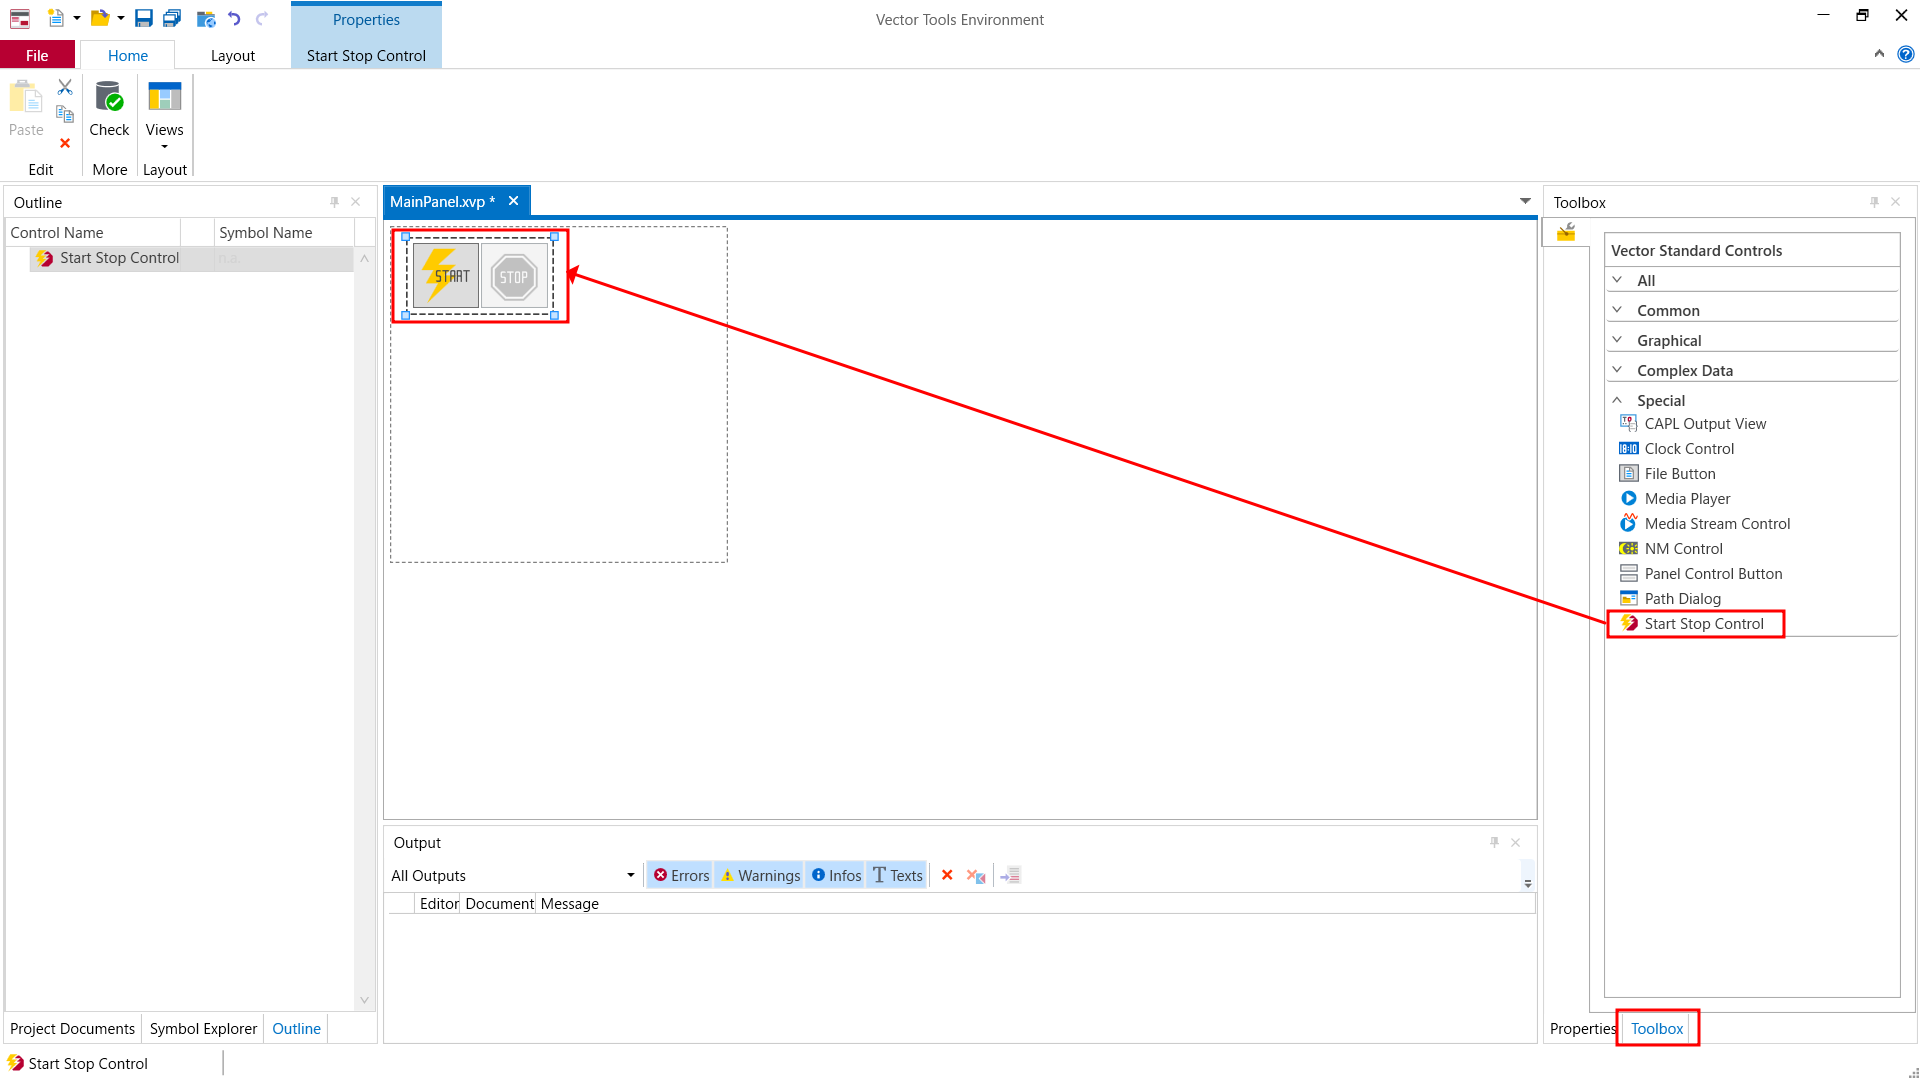Switch to the Layout ribbon tab
Viewport: 1920px width, 1080px height.
coord(232,56)
